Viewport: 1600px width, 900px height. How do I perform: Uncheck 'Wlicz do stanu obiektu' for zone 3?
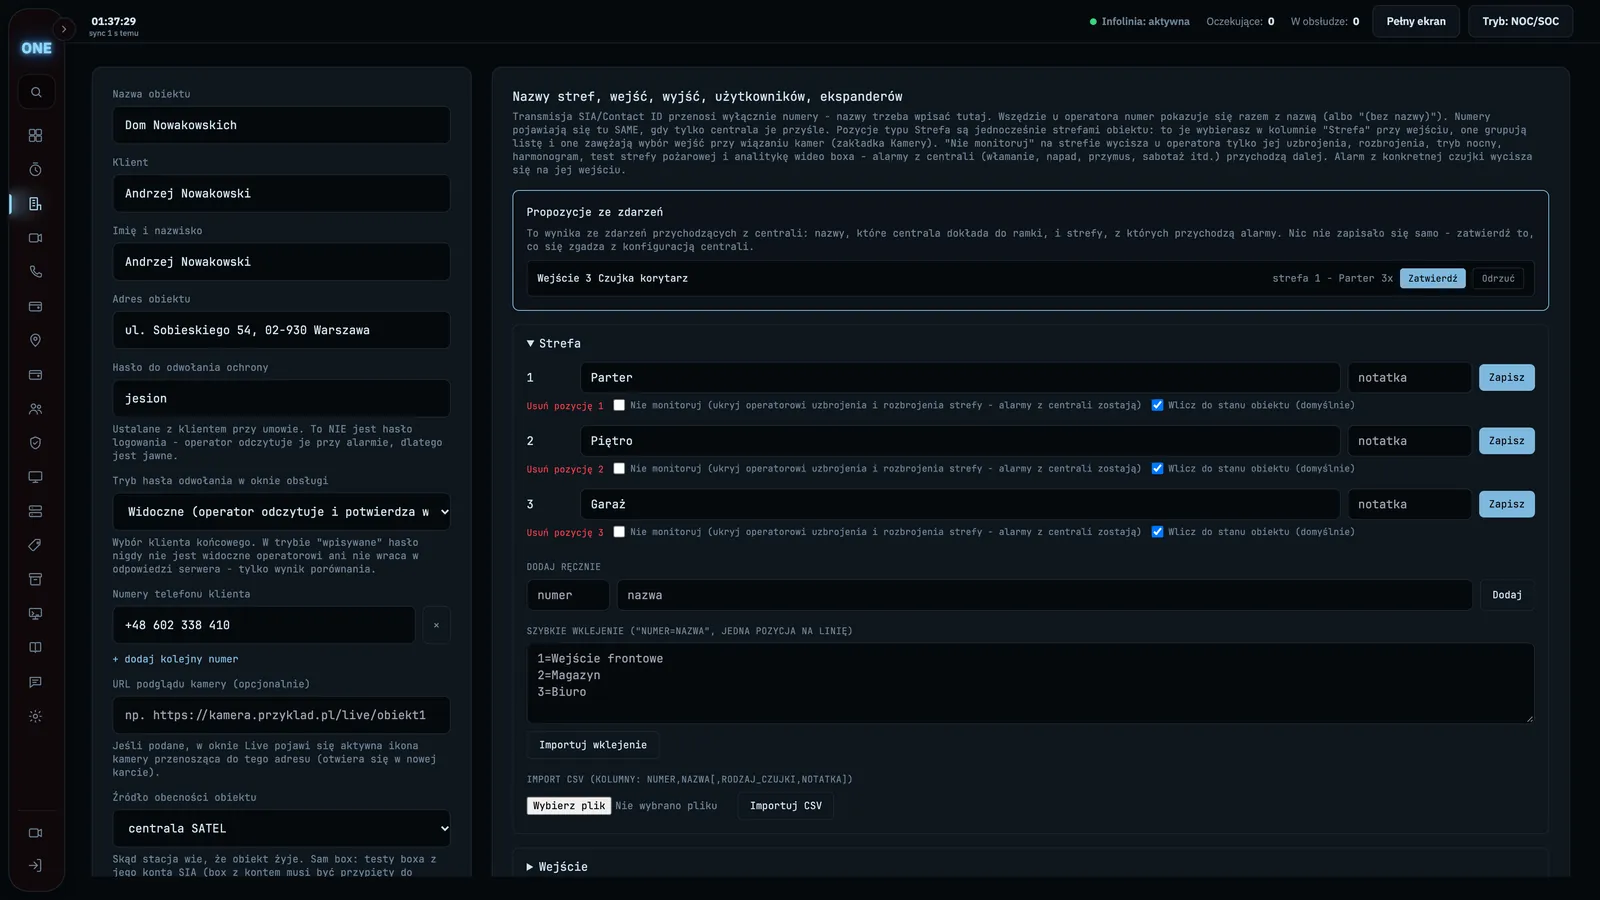point(1157,532)
